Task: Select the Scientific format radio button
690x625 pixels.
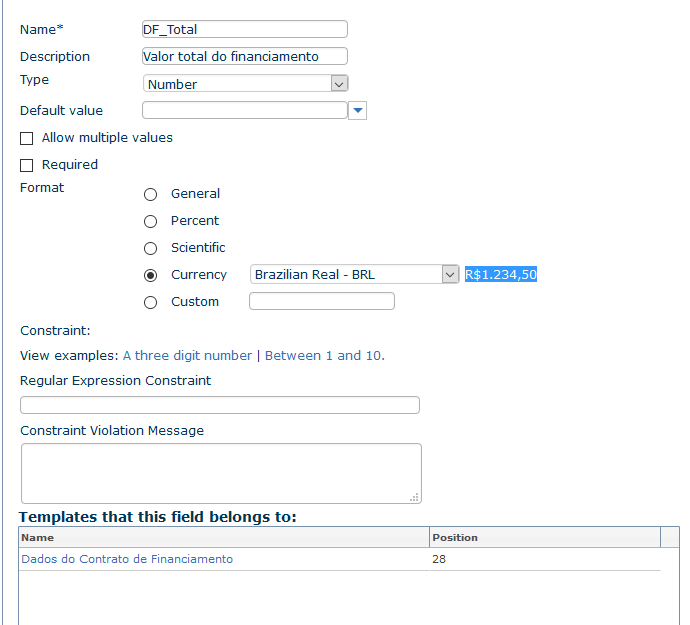Action: pos(151,248)
